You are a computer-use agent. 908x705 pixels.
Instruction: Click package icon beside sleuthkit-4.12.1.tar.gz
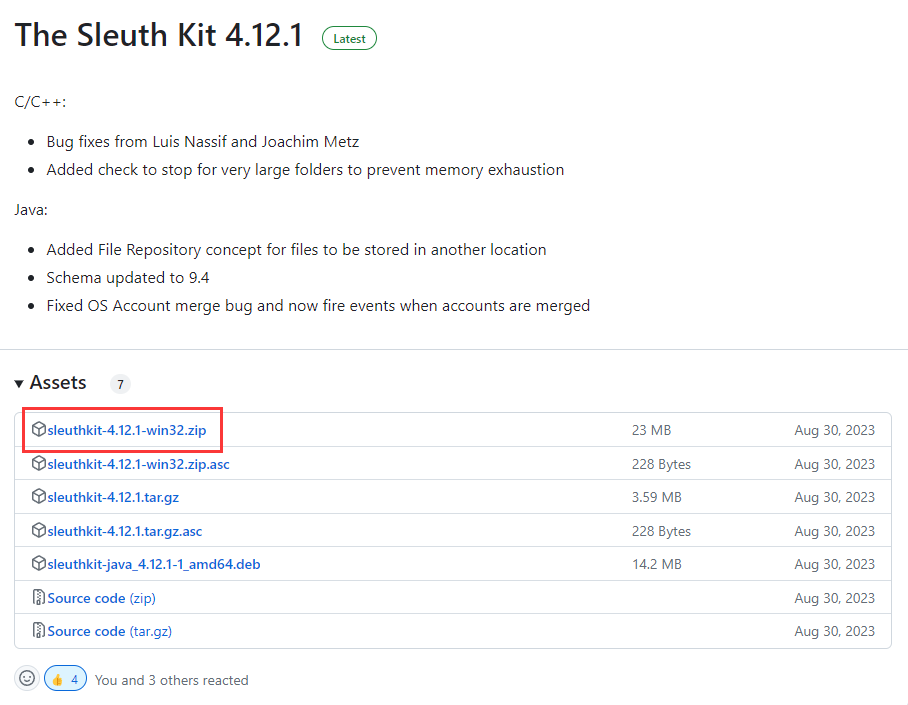tap(39, 497)
